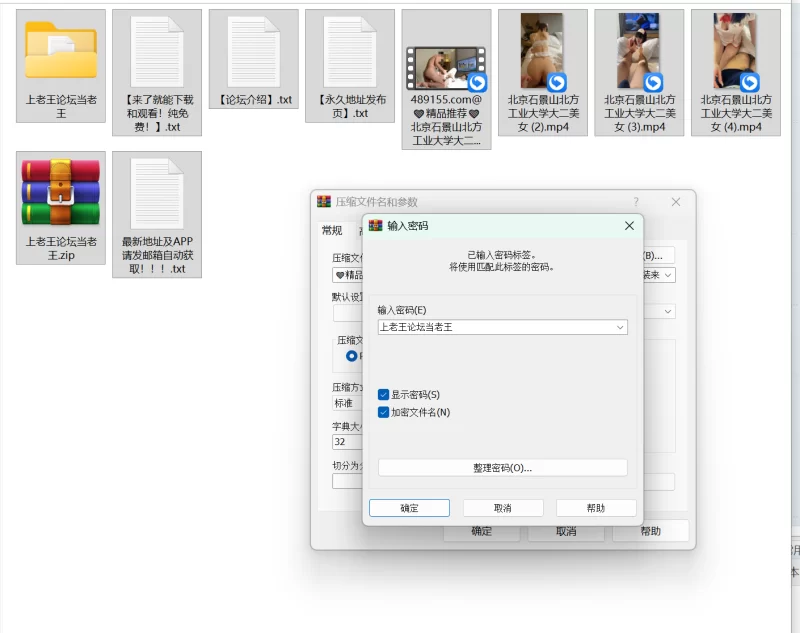Select the 最新地址及APP text file icon
The width and height of the screenshot is (800, 633).
[157, 192]
